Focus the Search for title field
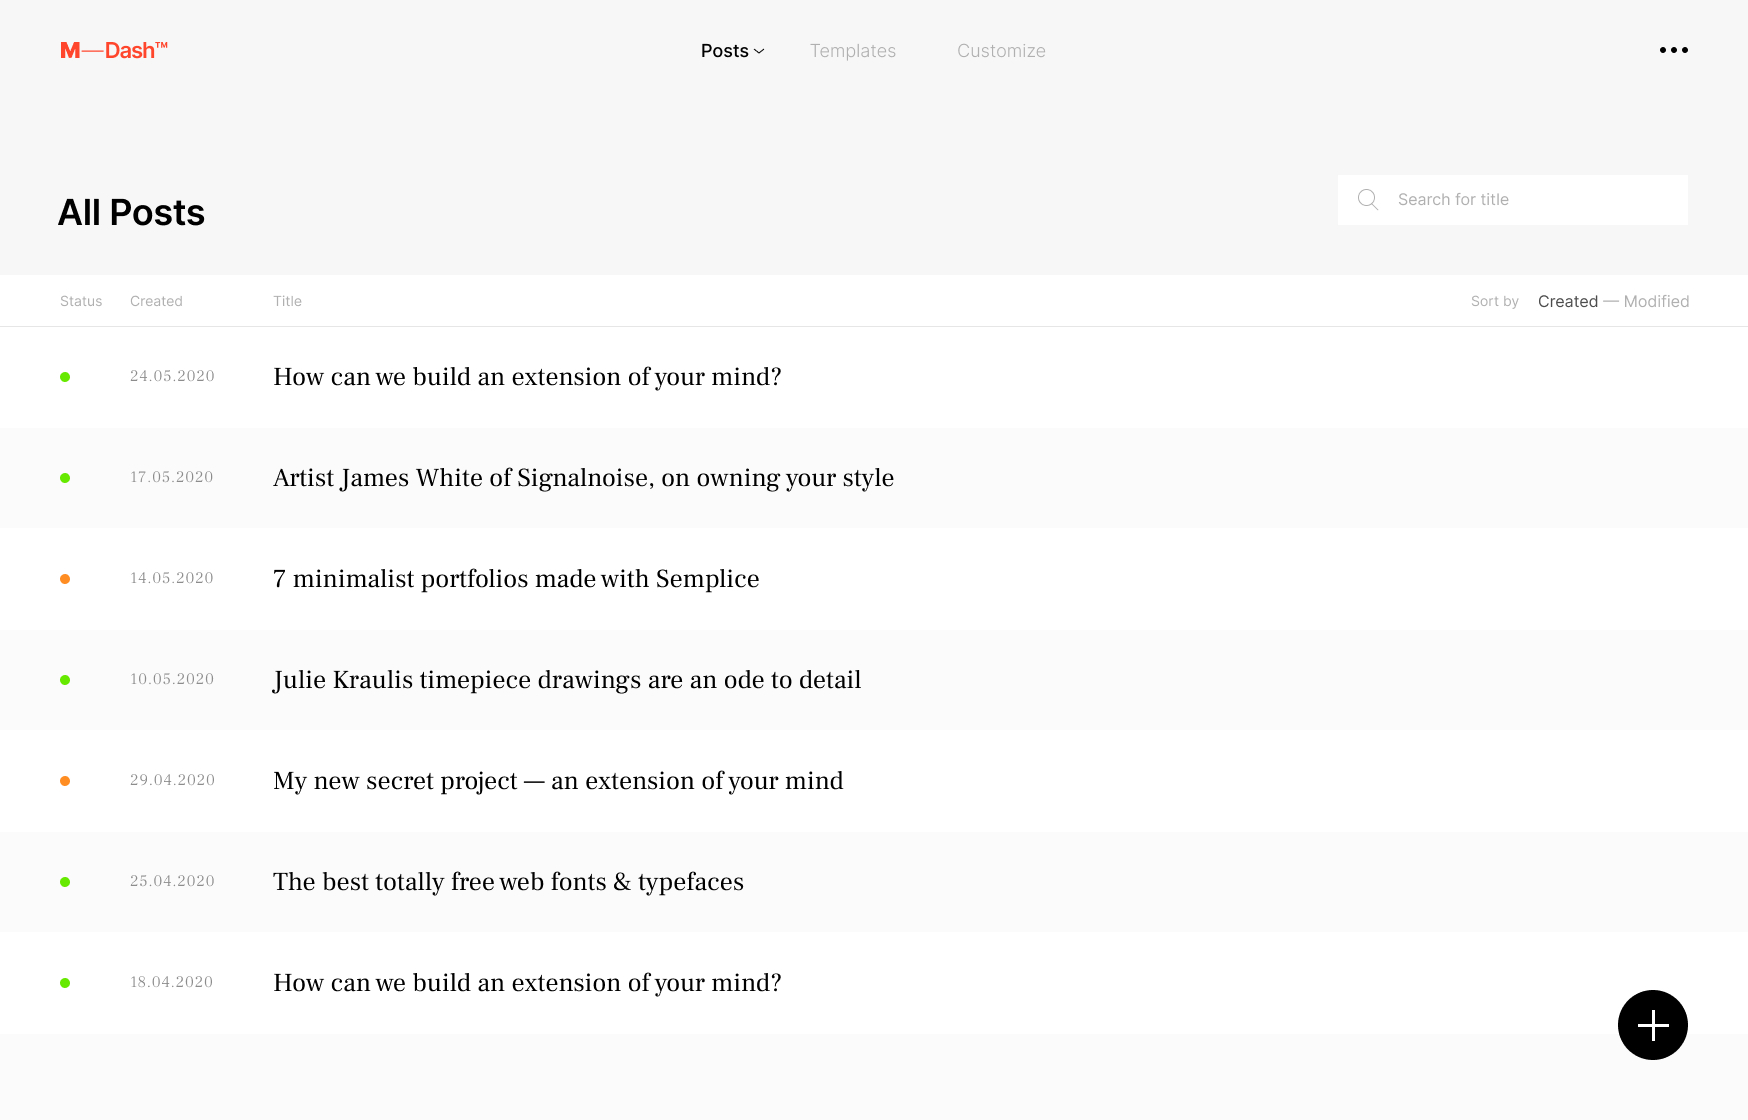Image resolution: width=1748 pixels, height=1120 pixels. point(1512,200)
